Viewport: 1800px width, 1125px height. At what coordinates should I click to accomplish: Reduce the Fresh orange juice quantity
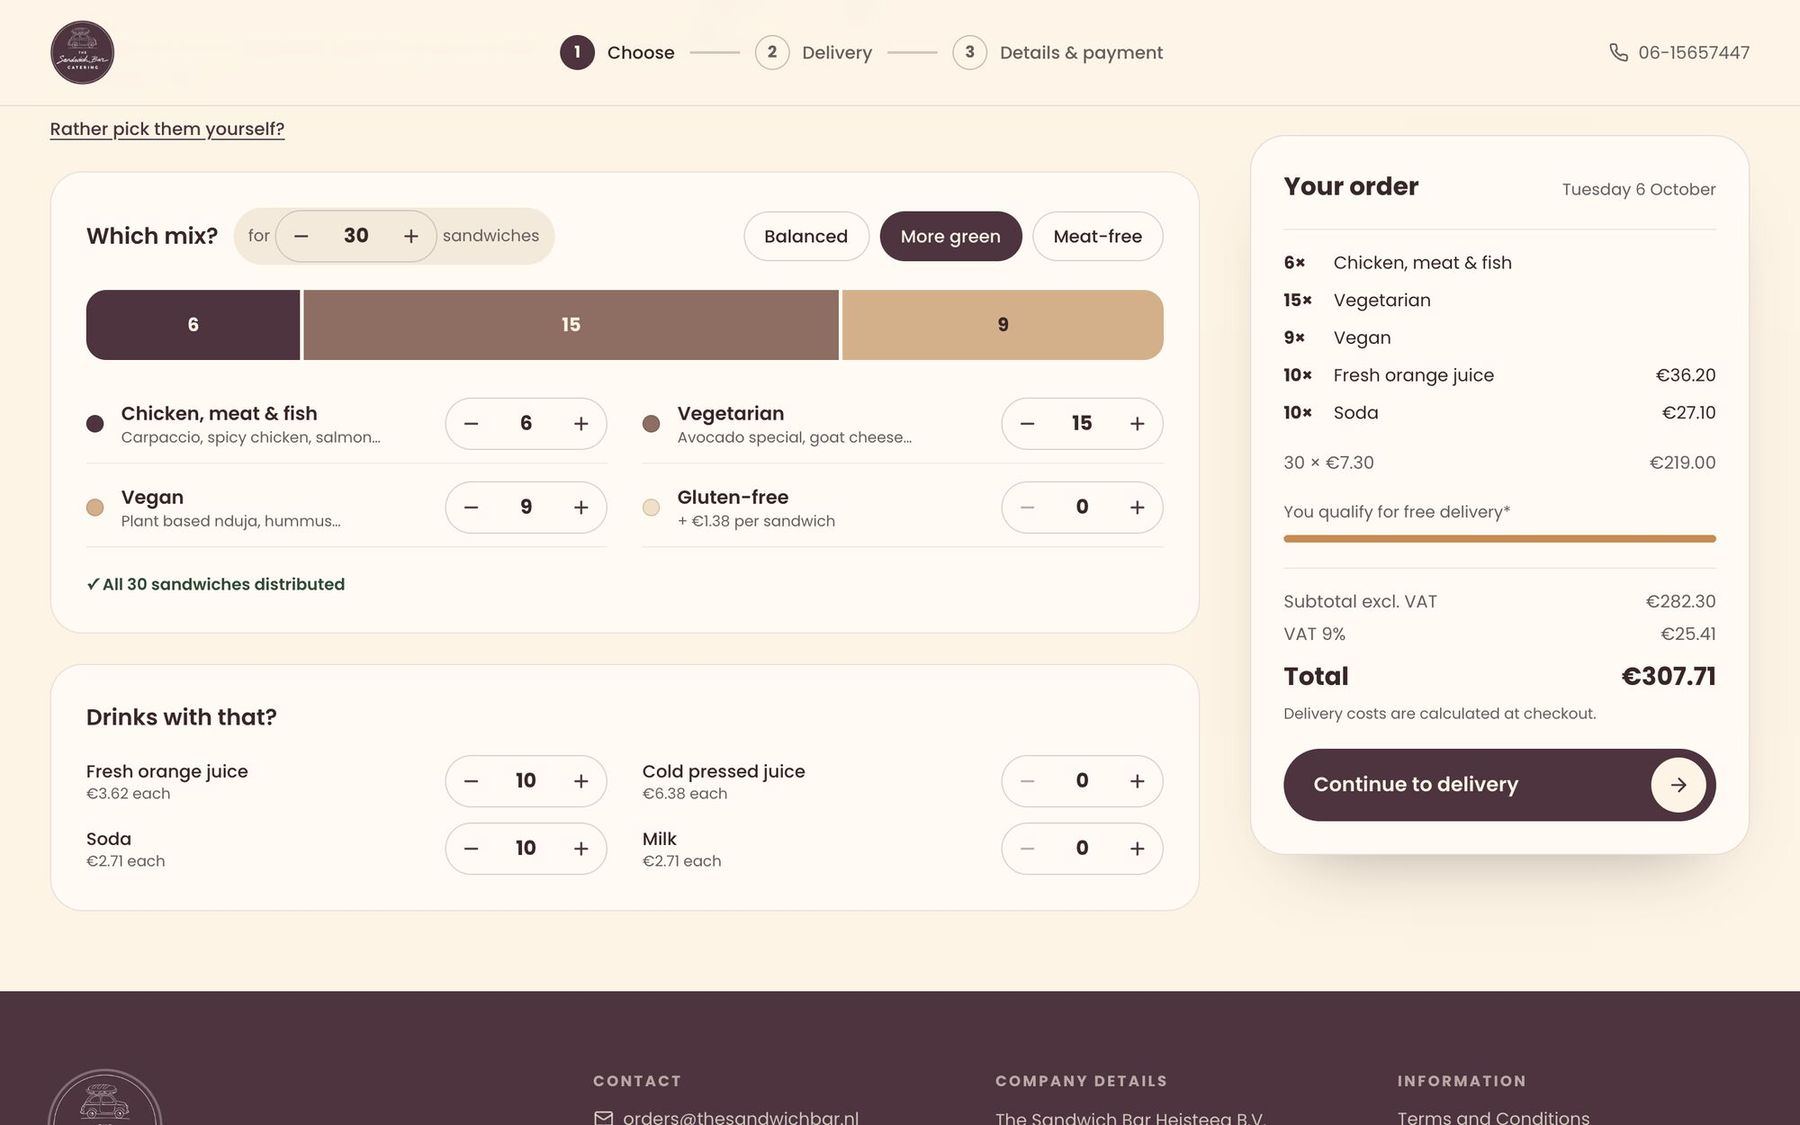coord(471,781)
